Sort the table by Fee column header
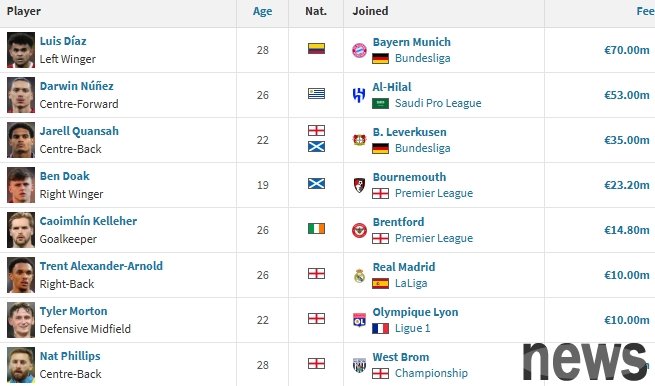Viewport: 655px width, 386px height. click(645, 11)
